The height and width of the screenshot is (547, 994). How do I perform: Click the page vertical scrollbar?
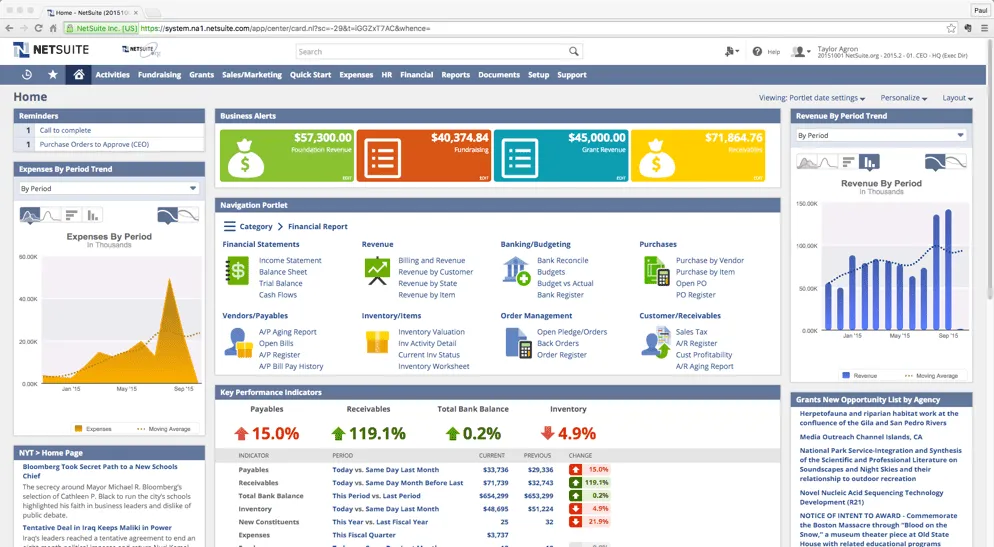point(990,171)
